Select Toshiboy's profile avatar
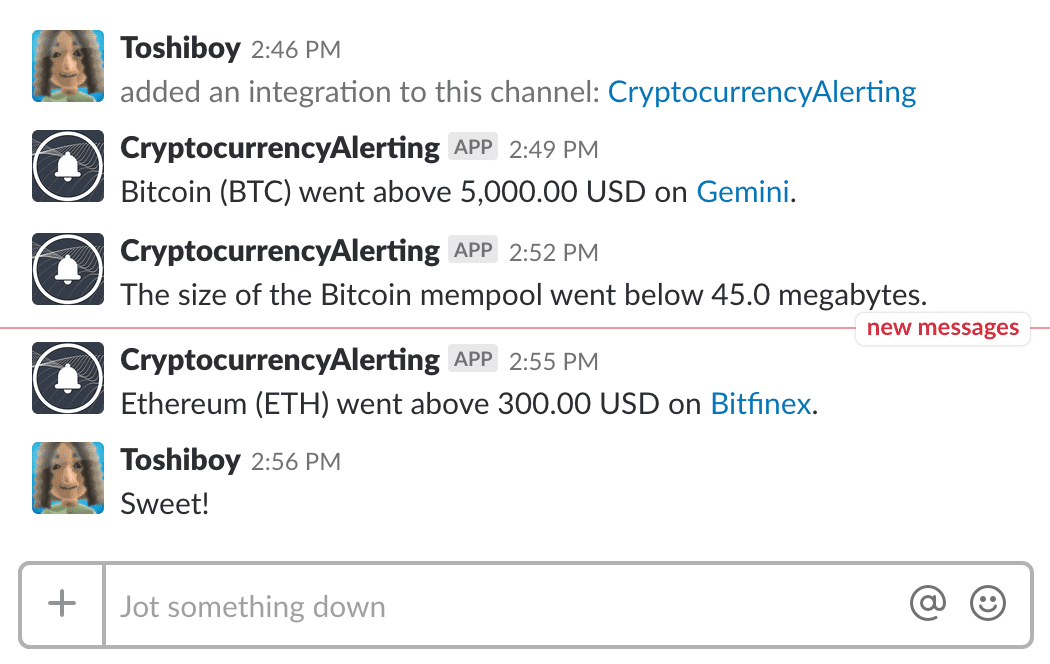 coord(67,65)
